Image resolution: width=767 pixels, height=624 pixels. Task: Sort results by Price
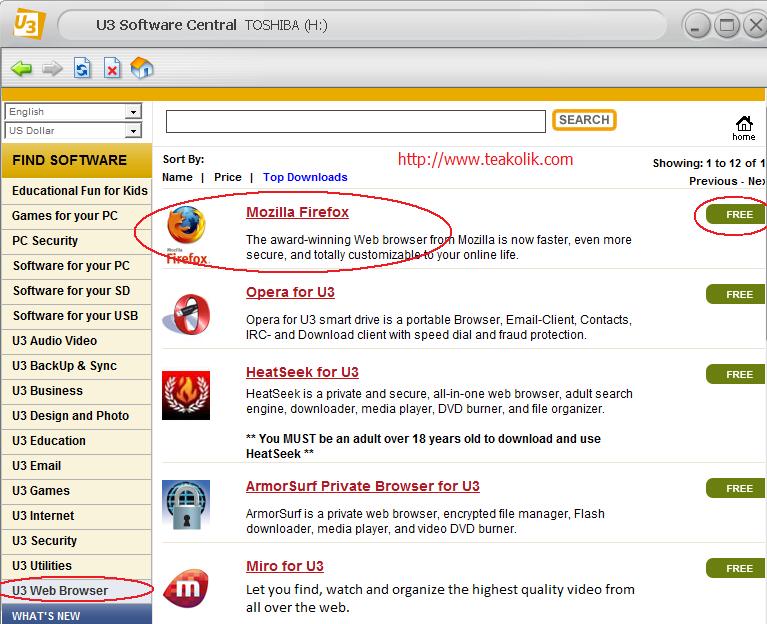coord(227,177)
